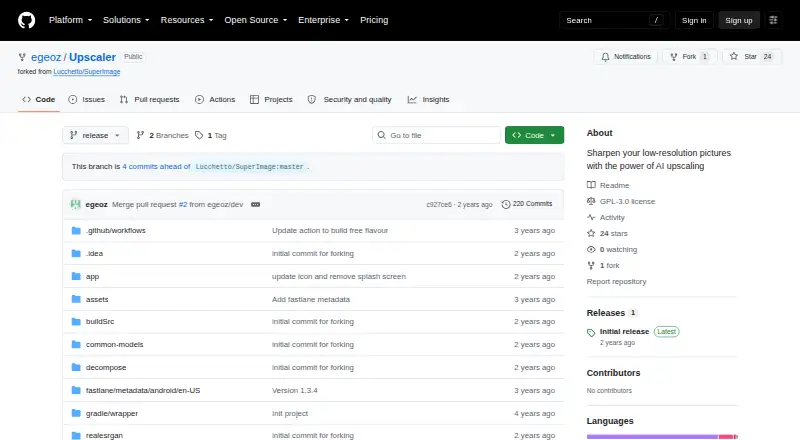Open the Report repository link
Viewport: 800px width, 440px height.
pos(616,281)
